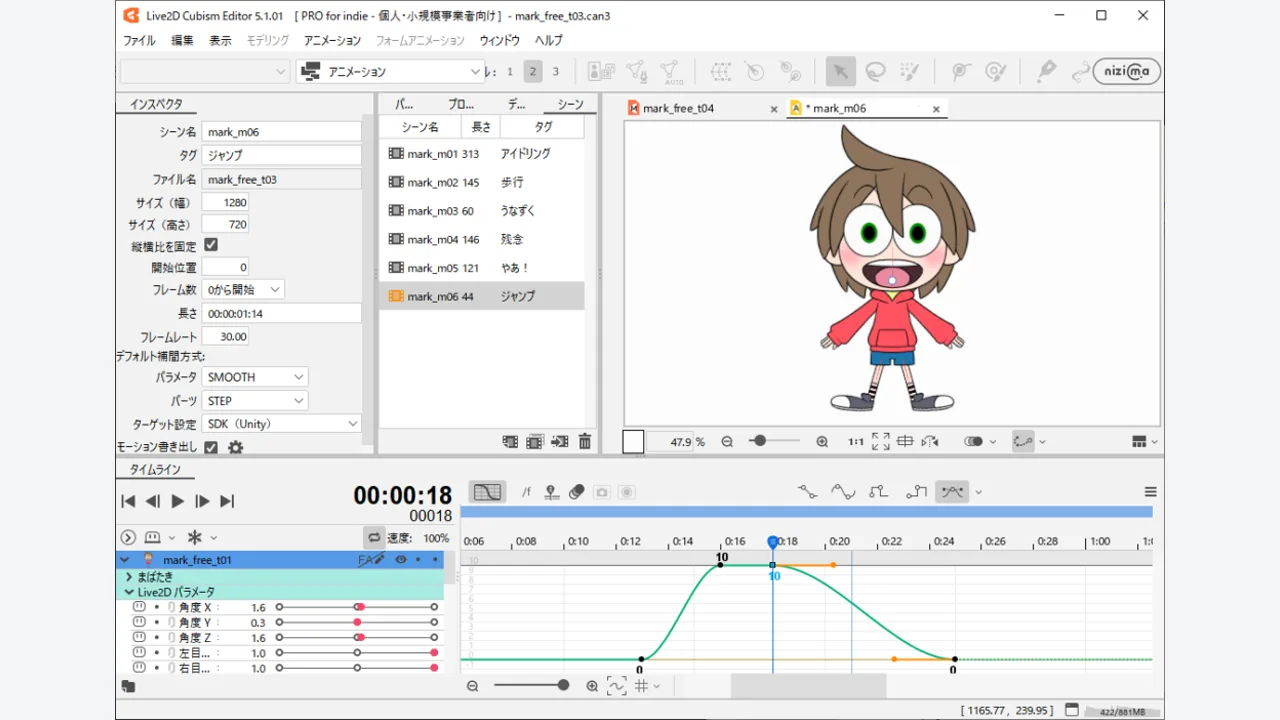The image size is (1280, 720).
Task: Select the linear curve type icon
Action: point(807,491)
